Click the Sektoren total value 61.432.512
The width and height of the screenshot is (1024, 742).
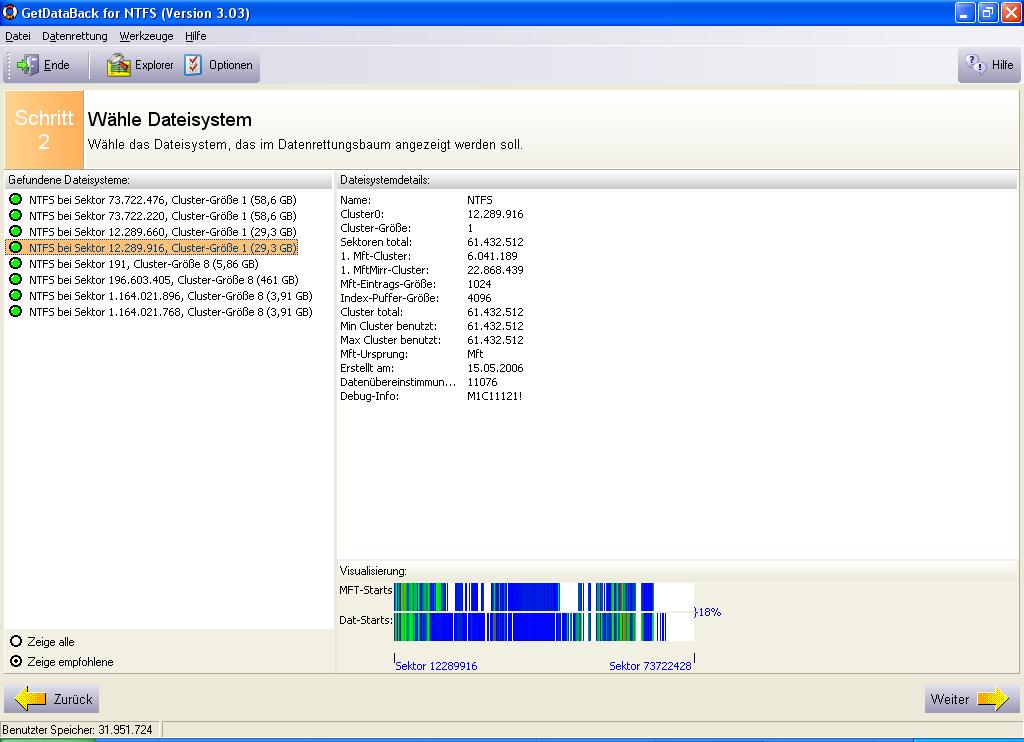[x=495, y=242]
